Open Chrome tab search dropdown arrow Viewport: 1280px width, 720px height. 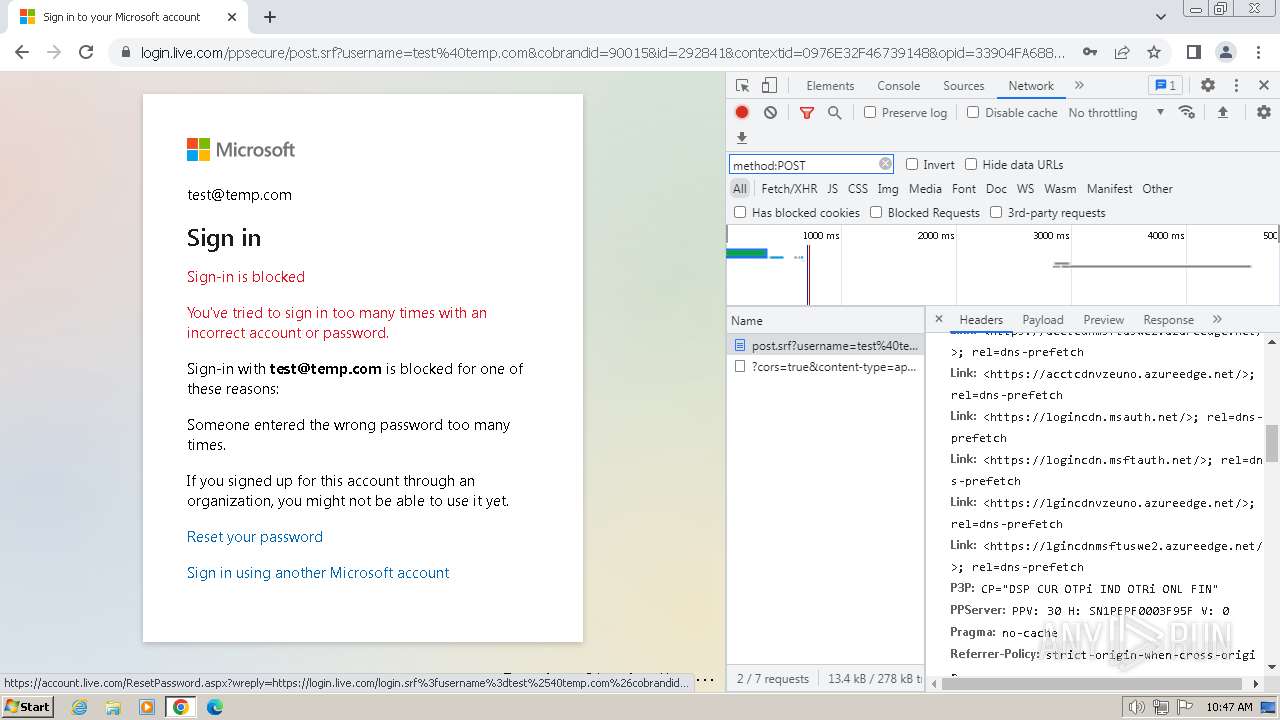pos(1161,17)
